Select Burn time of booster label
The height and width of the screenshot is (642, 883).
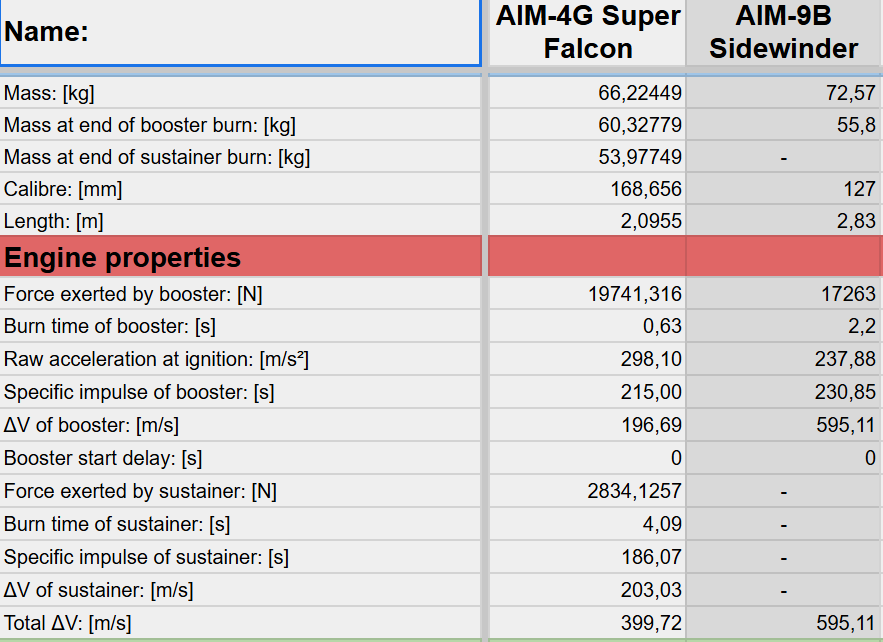coord(240,326)
